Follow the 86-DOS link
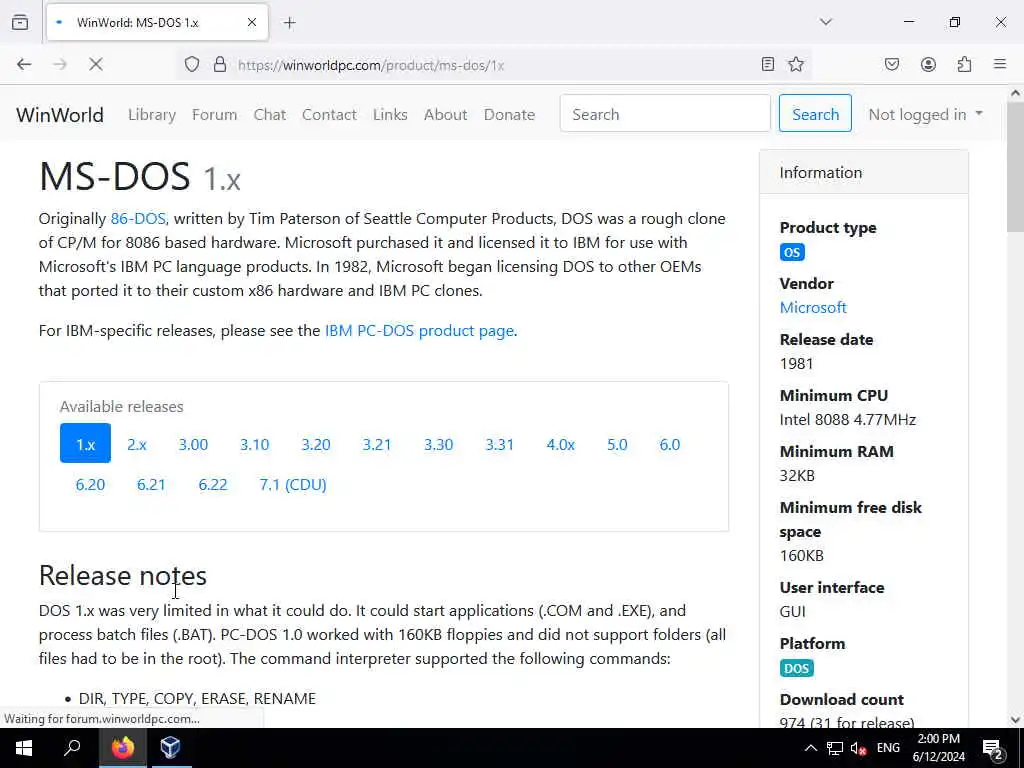 click(x=138, y=219)
